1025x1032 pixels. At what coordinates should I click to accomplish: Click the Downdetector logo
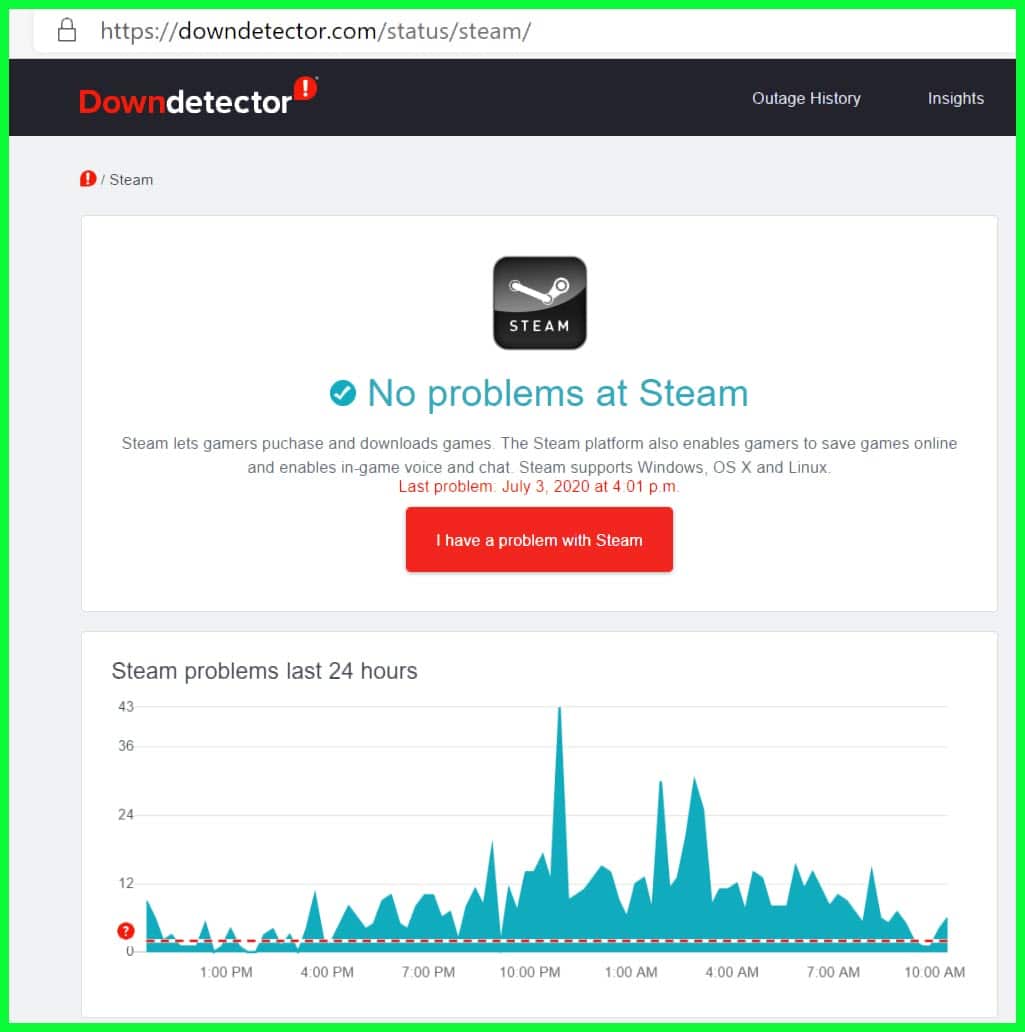(198, 97)
